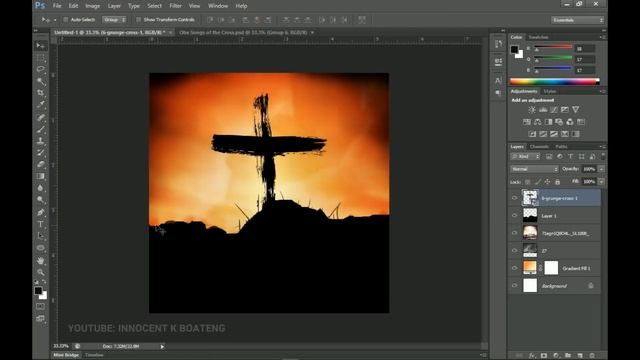The image size is (640, 360).
Task: Add a Brightness/Contrast adjustment
Action: [x=532, y=110]
